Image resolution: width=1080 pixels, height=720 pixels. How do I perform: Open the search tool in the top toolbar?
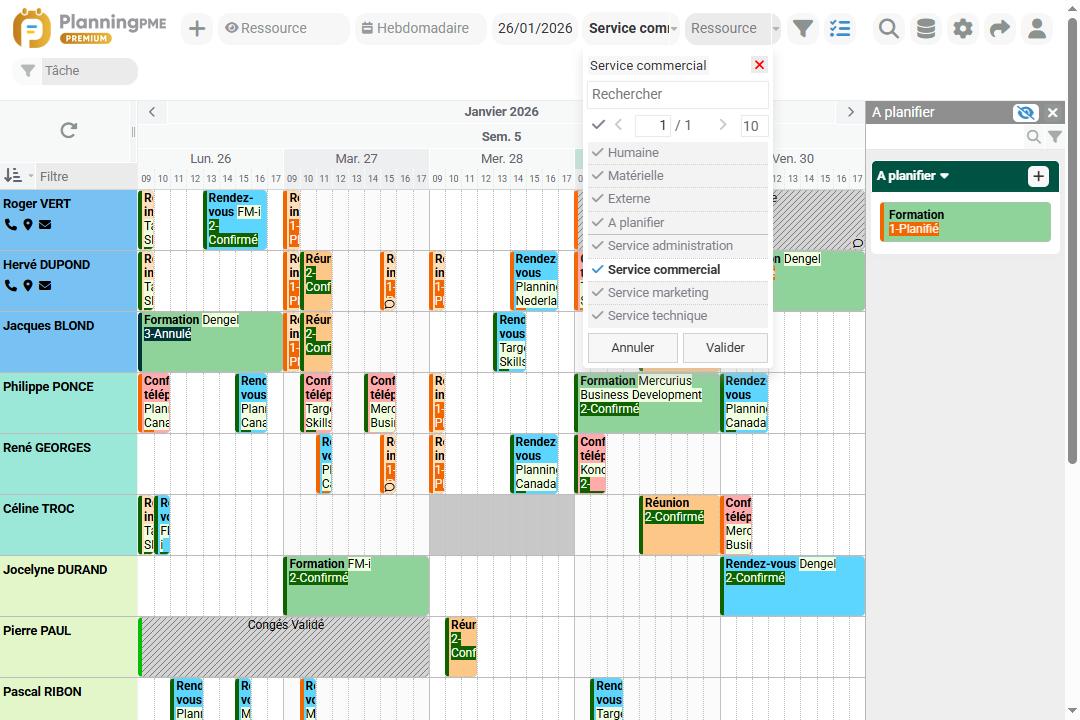(888, 29)
